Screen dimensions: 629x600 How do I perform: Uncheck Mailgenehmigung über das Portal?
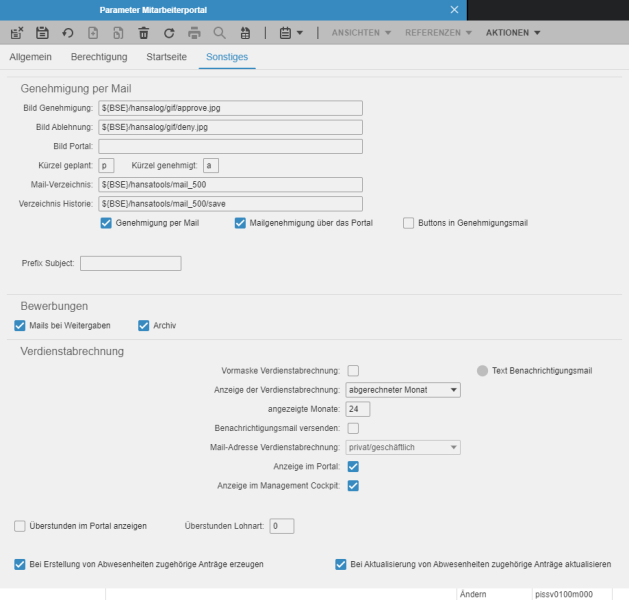240,223
